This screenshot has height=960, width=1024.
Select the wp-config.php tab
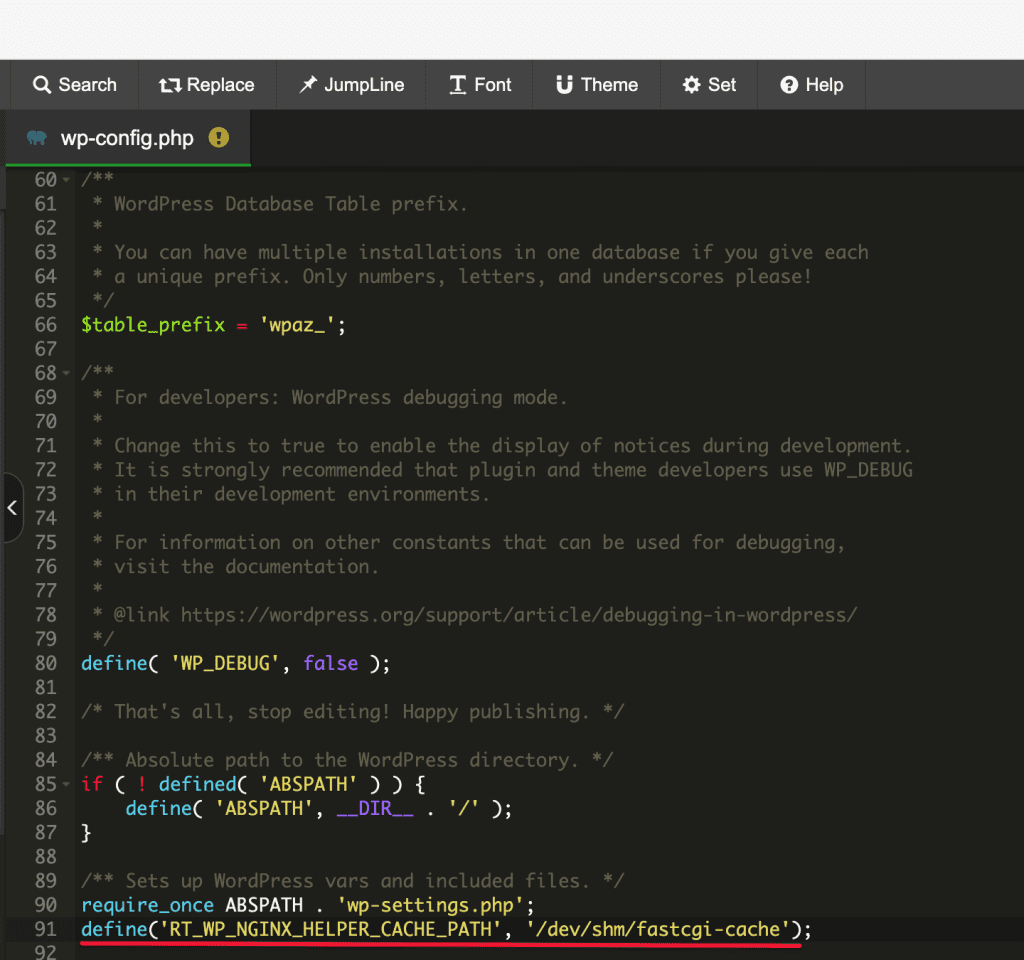point(128,138)
